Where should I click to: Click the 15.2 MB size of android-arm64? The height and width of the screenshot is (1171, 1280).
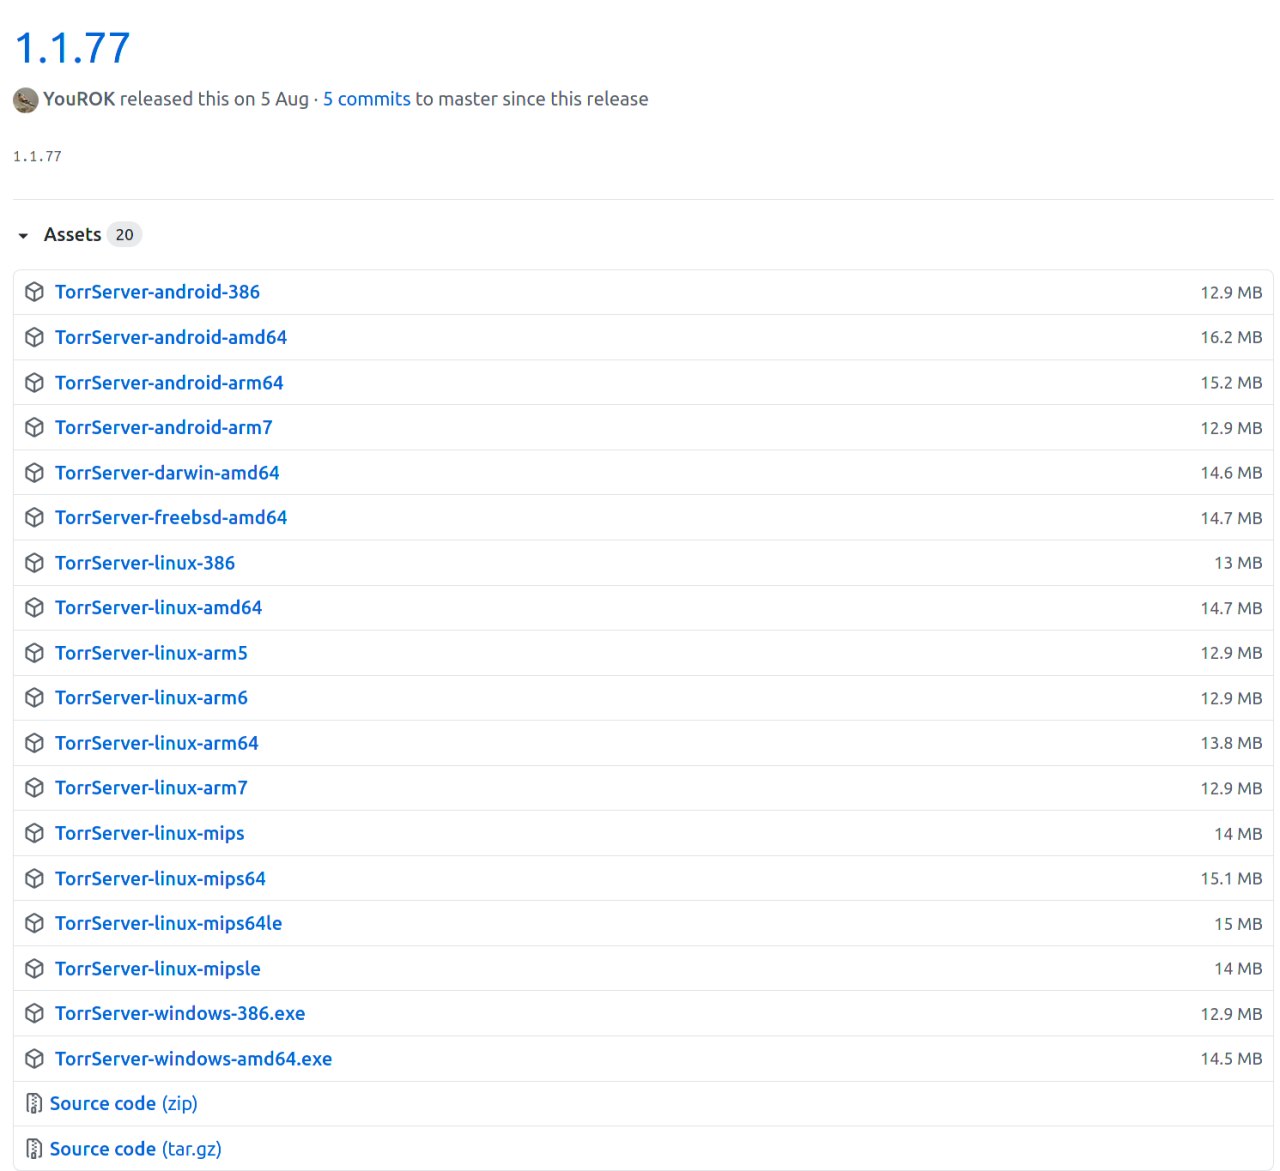point(1231,383)
